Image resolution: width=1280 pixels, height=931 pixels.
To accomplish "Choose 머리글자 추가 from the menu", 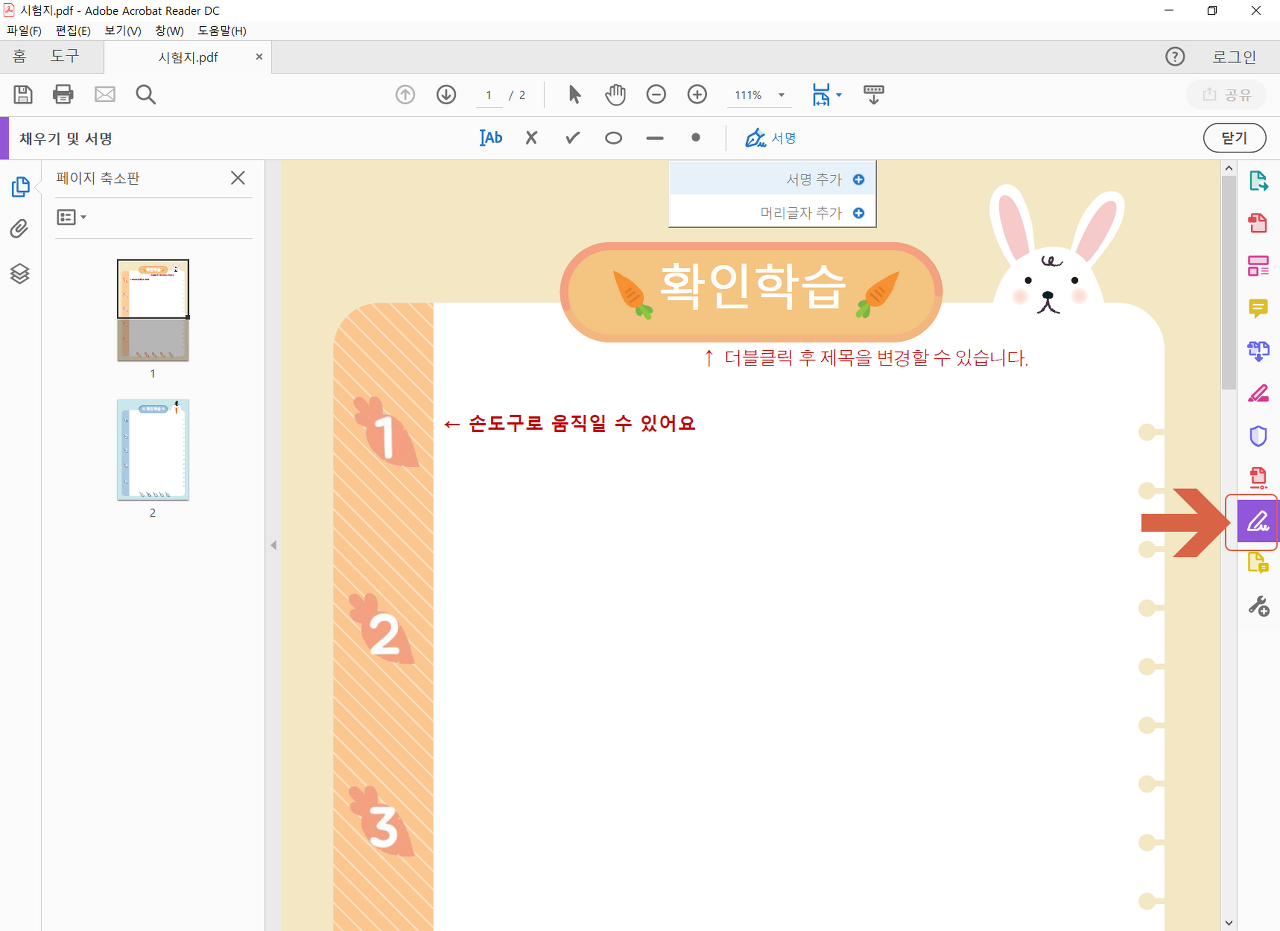I will 772,212.
